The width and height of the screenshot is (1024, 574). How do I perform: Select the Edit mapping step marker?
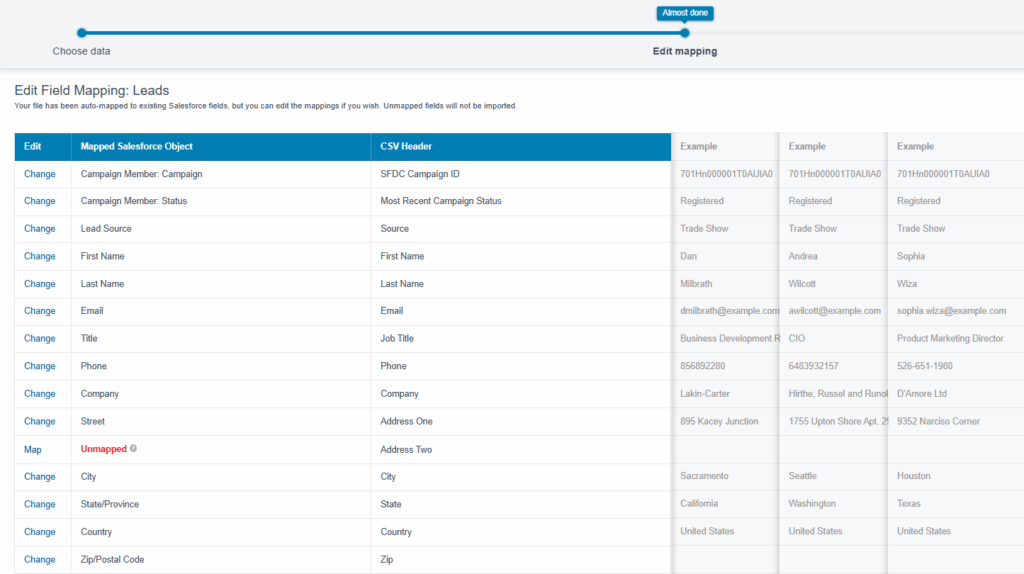[684, 33]
